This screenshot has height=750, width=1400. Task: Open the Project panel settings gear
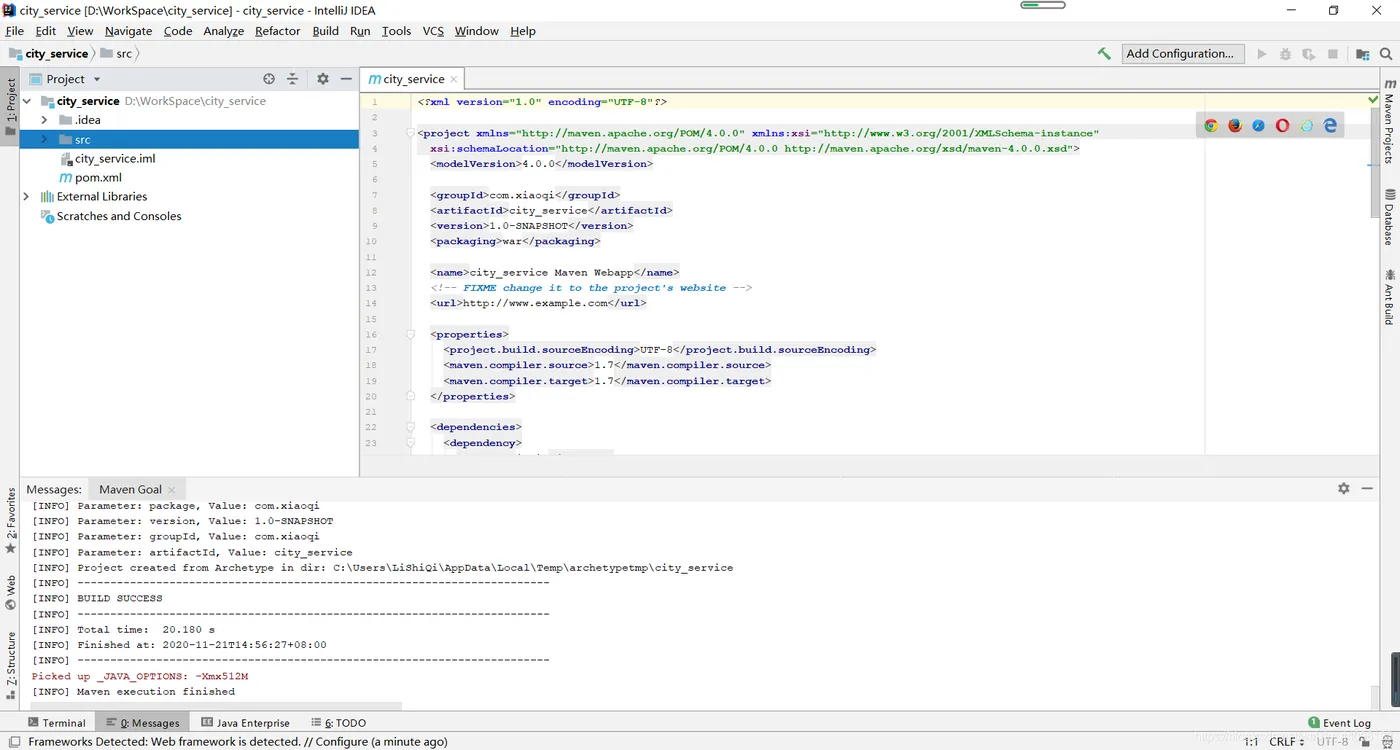click(x=323, y=79)
